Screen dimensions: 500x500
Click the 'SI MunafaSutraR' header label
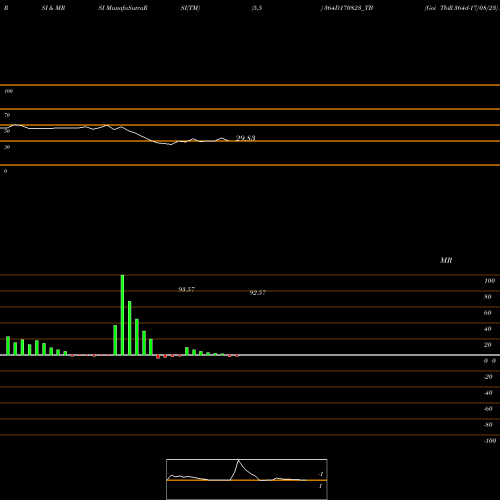[x=123, y=8]
